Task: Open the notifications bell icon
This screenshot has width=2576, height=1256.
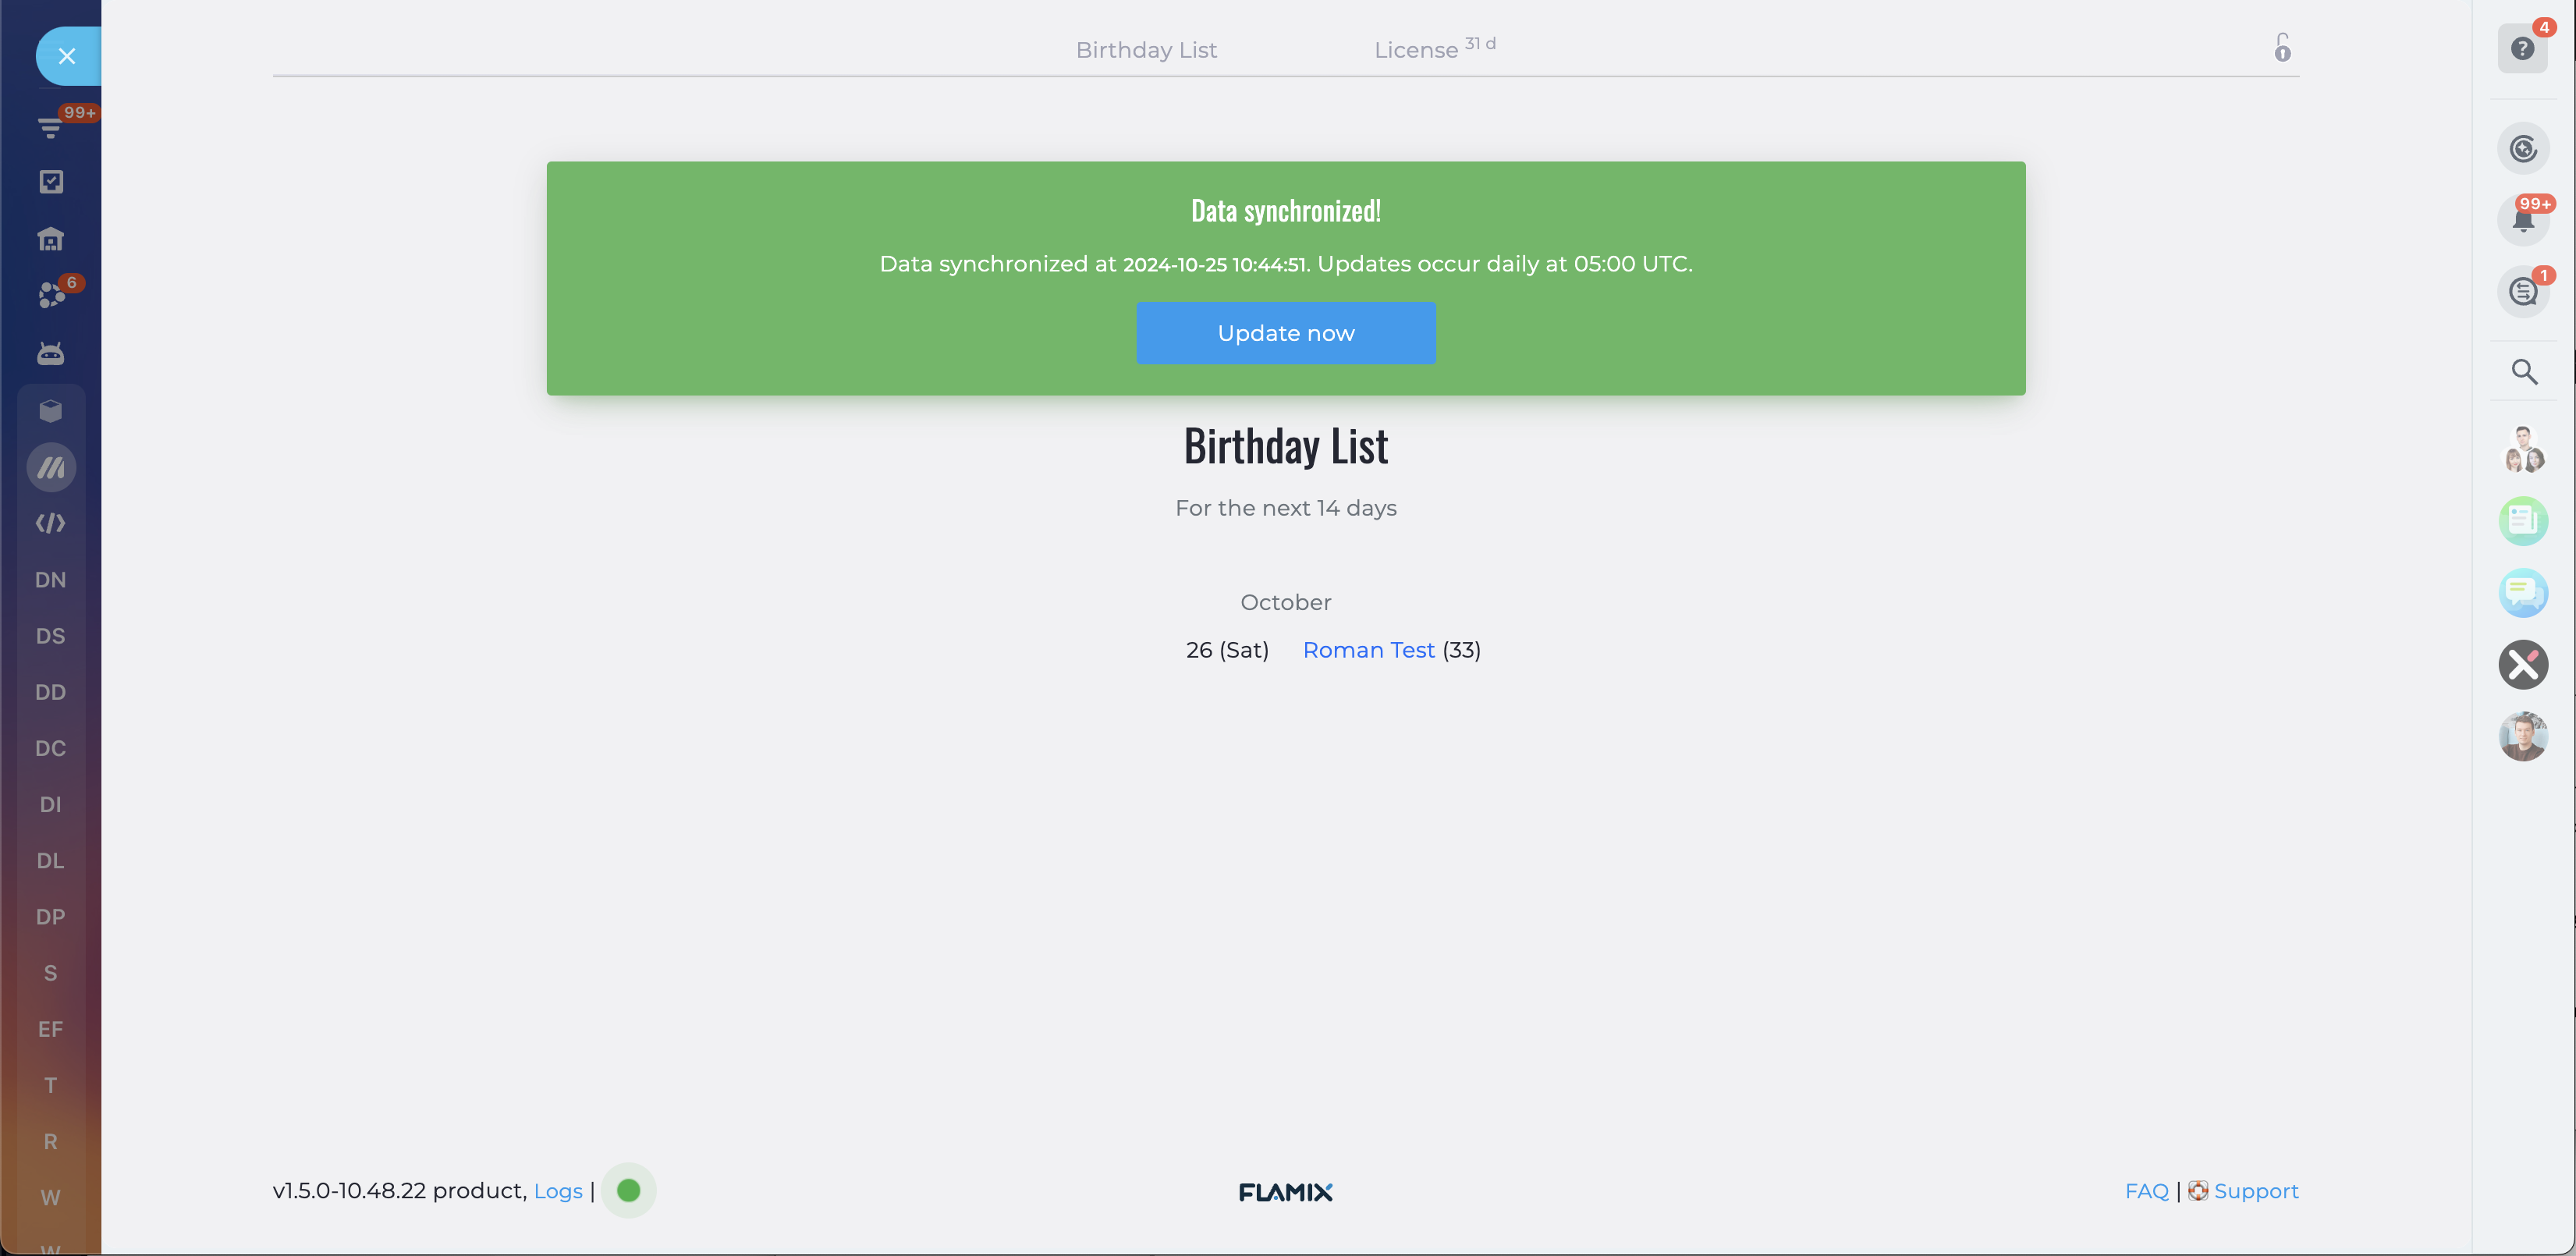Action: pos(2523,220)
